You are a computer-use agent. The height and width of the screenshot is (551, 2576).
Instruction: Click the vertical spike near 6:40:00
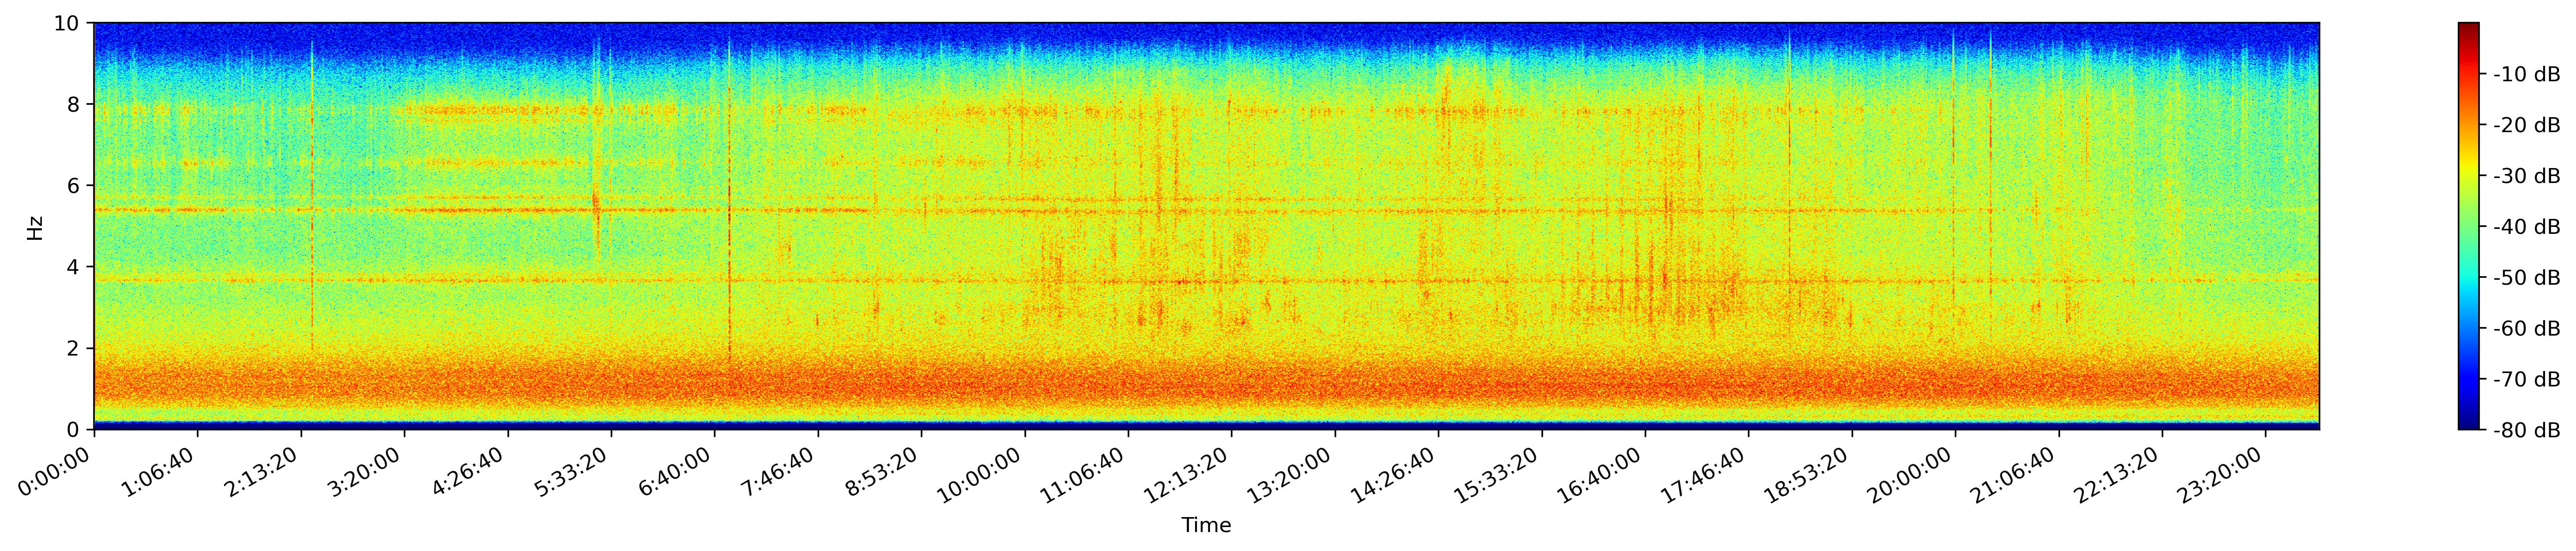(x=729, y=200)
